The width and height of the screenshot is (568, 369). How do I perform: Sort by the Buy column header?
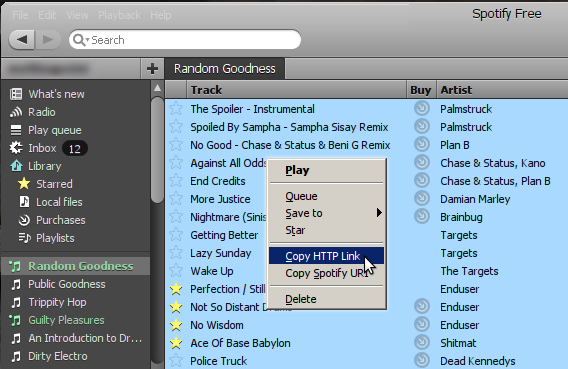421,90
